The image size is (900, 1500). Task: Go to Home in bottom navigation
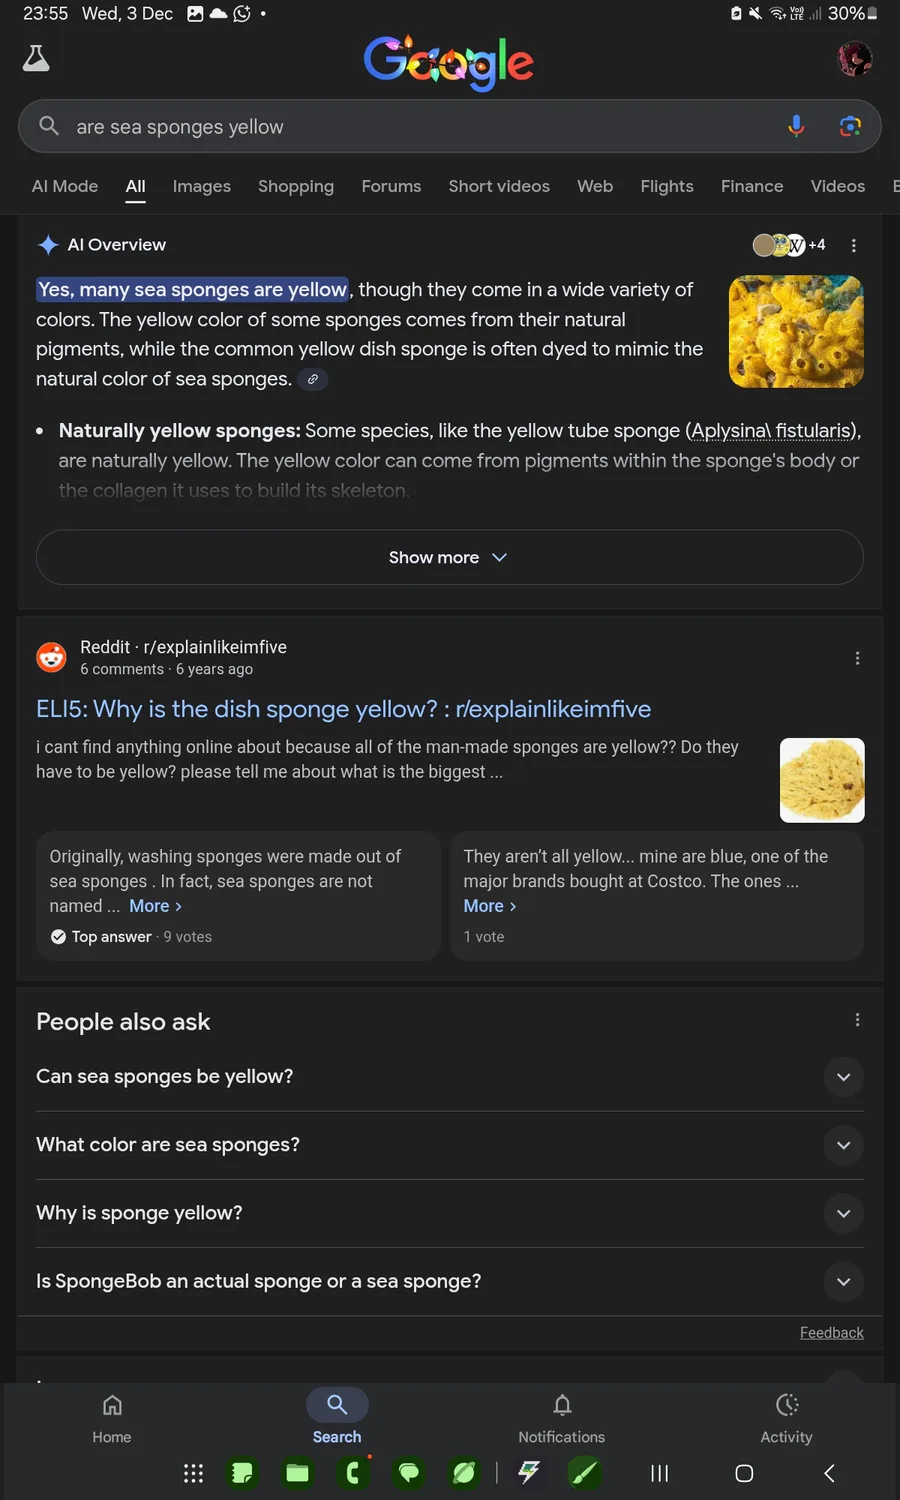tap(112, 1418)
